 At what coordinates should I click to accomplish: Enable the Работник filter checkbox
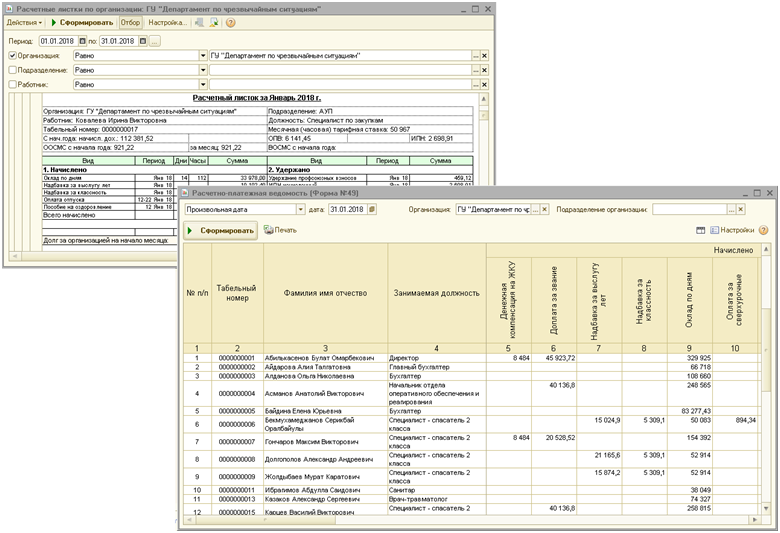tap(12, 85)
